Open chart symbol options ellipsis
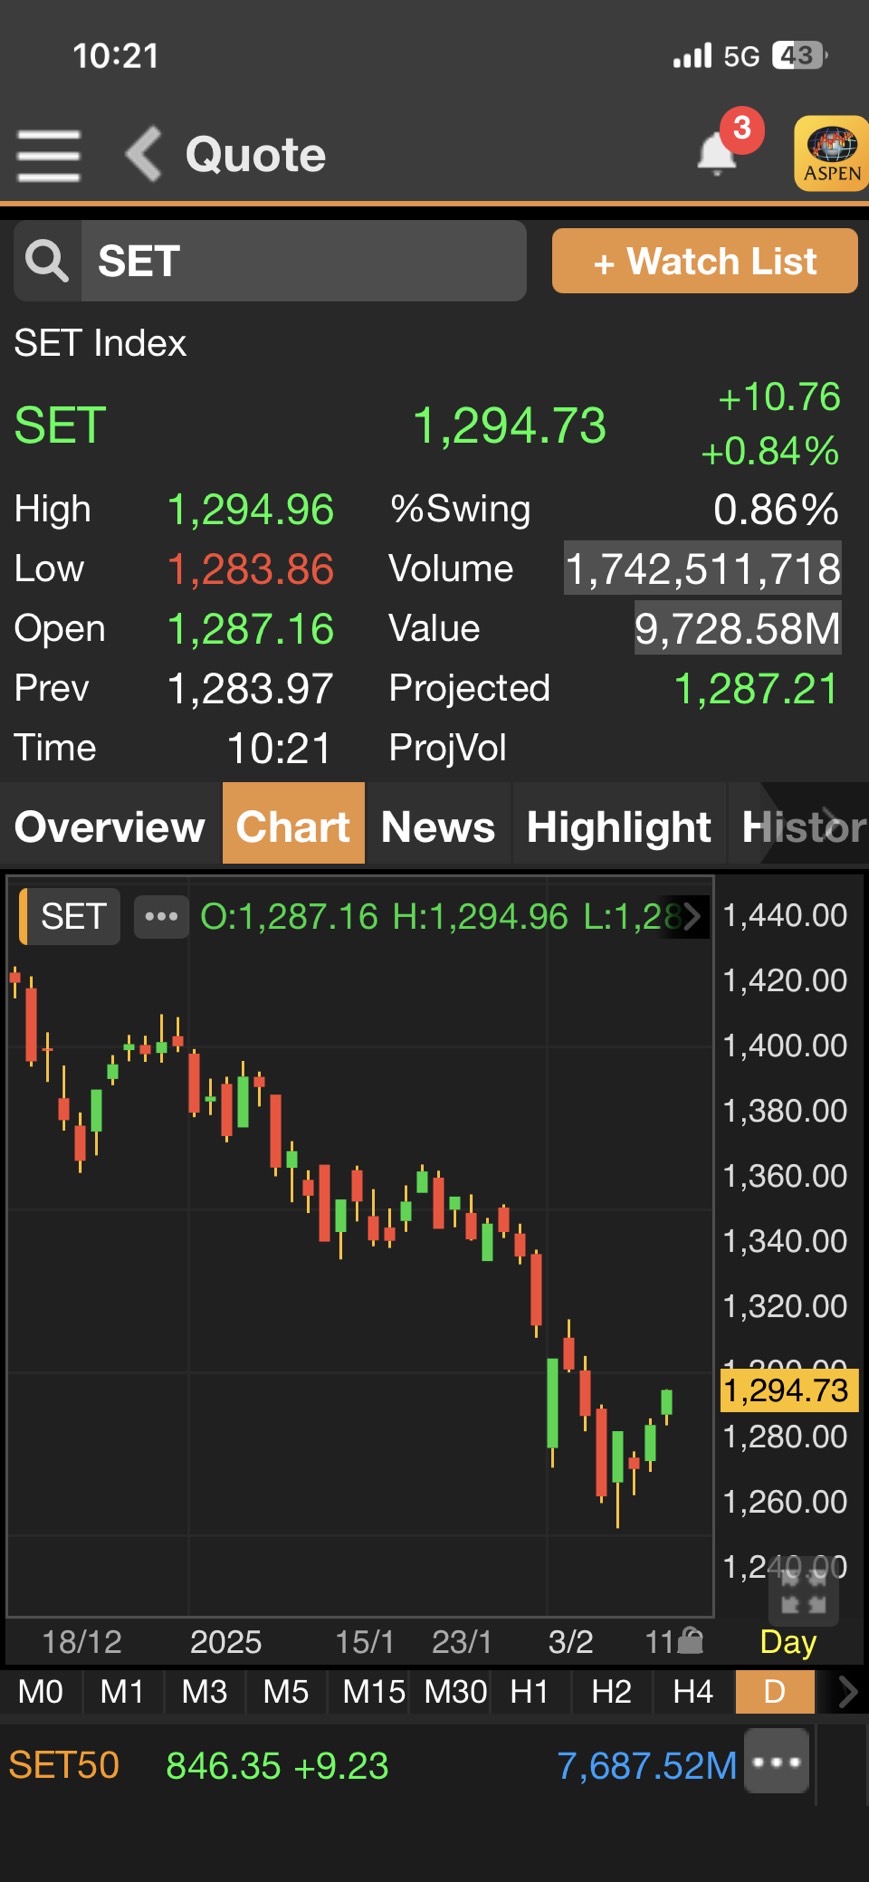The image size is (869, 1882). click(161, 916)
